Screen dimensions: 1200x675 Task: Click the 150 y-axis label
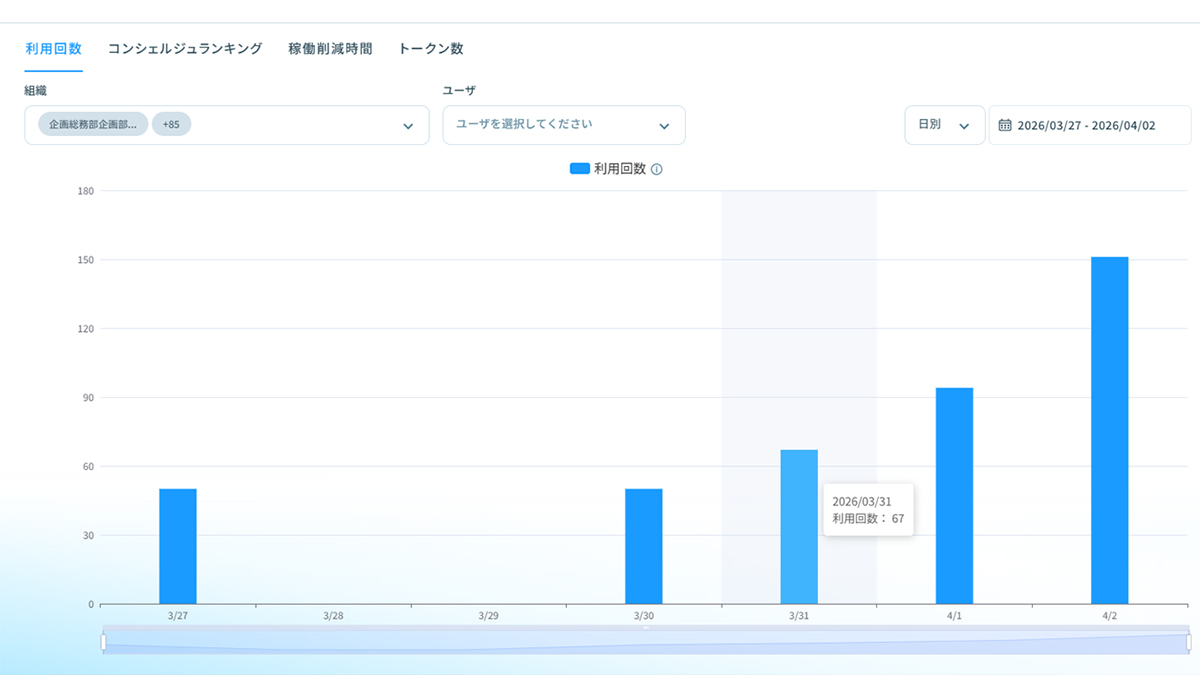[x=85, y=260]
